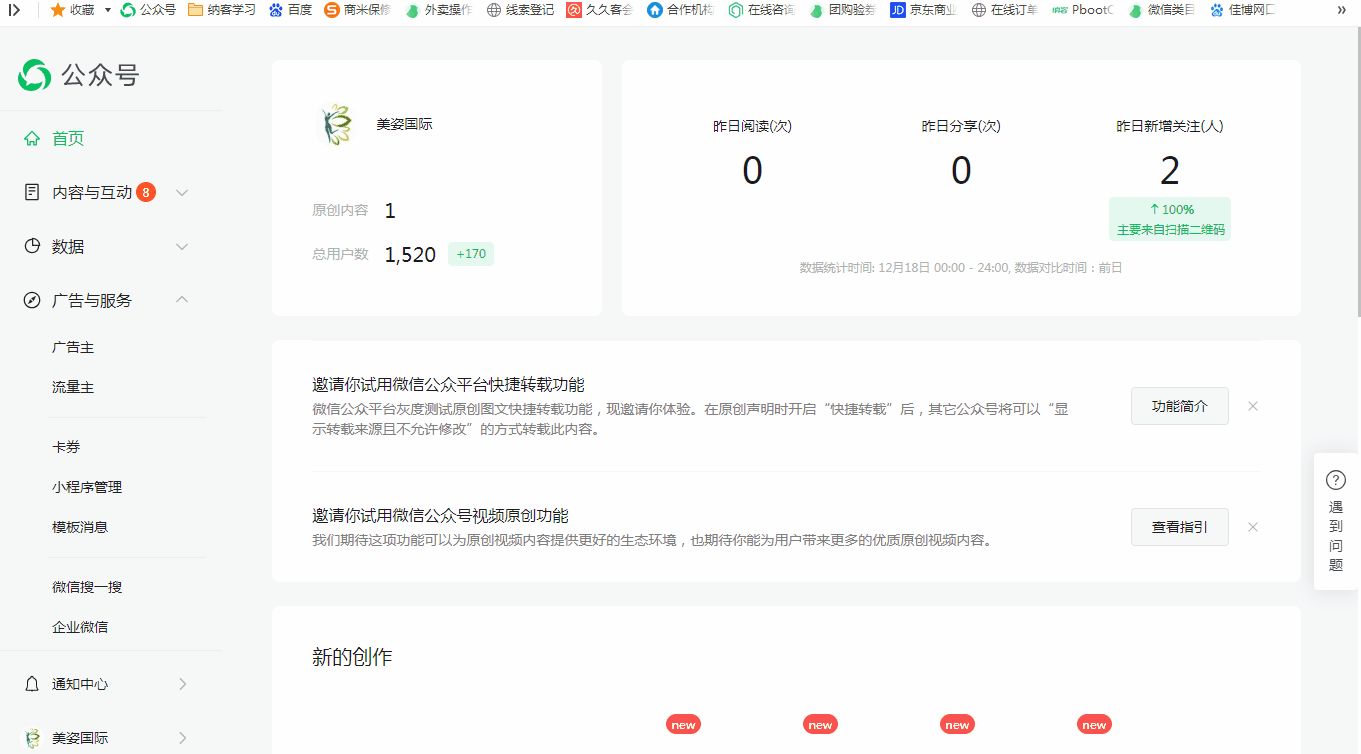
Task: Click the 查看指引 button
Action: click(x=1179, y=526)
